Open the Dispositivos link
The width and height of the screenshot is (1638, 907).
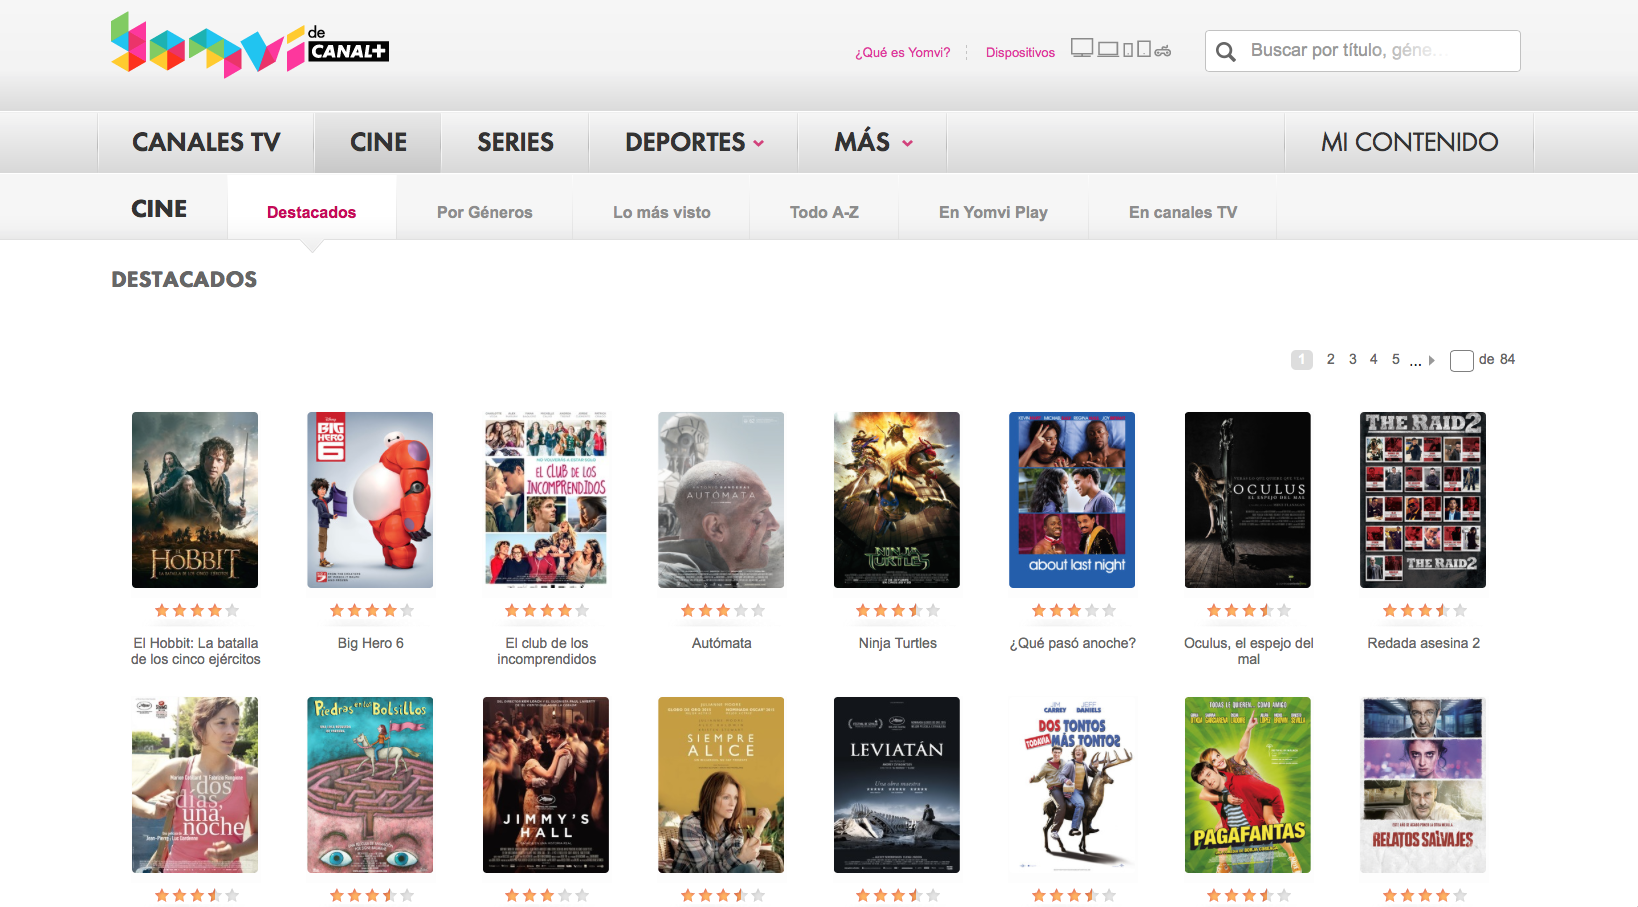pyautogui.click(x=1020, y=52)
